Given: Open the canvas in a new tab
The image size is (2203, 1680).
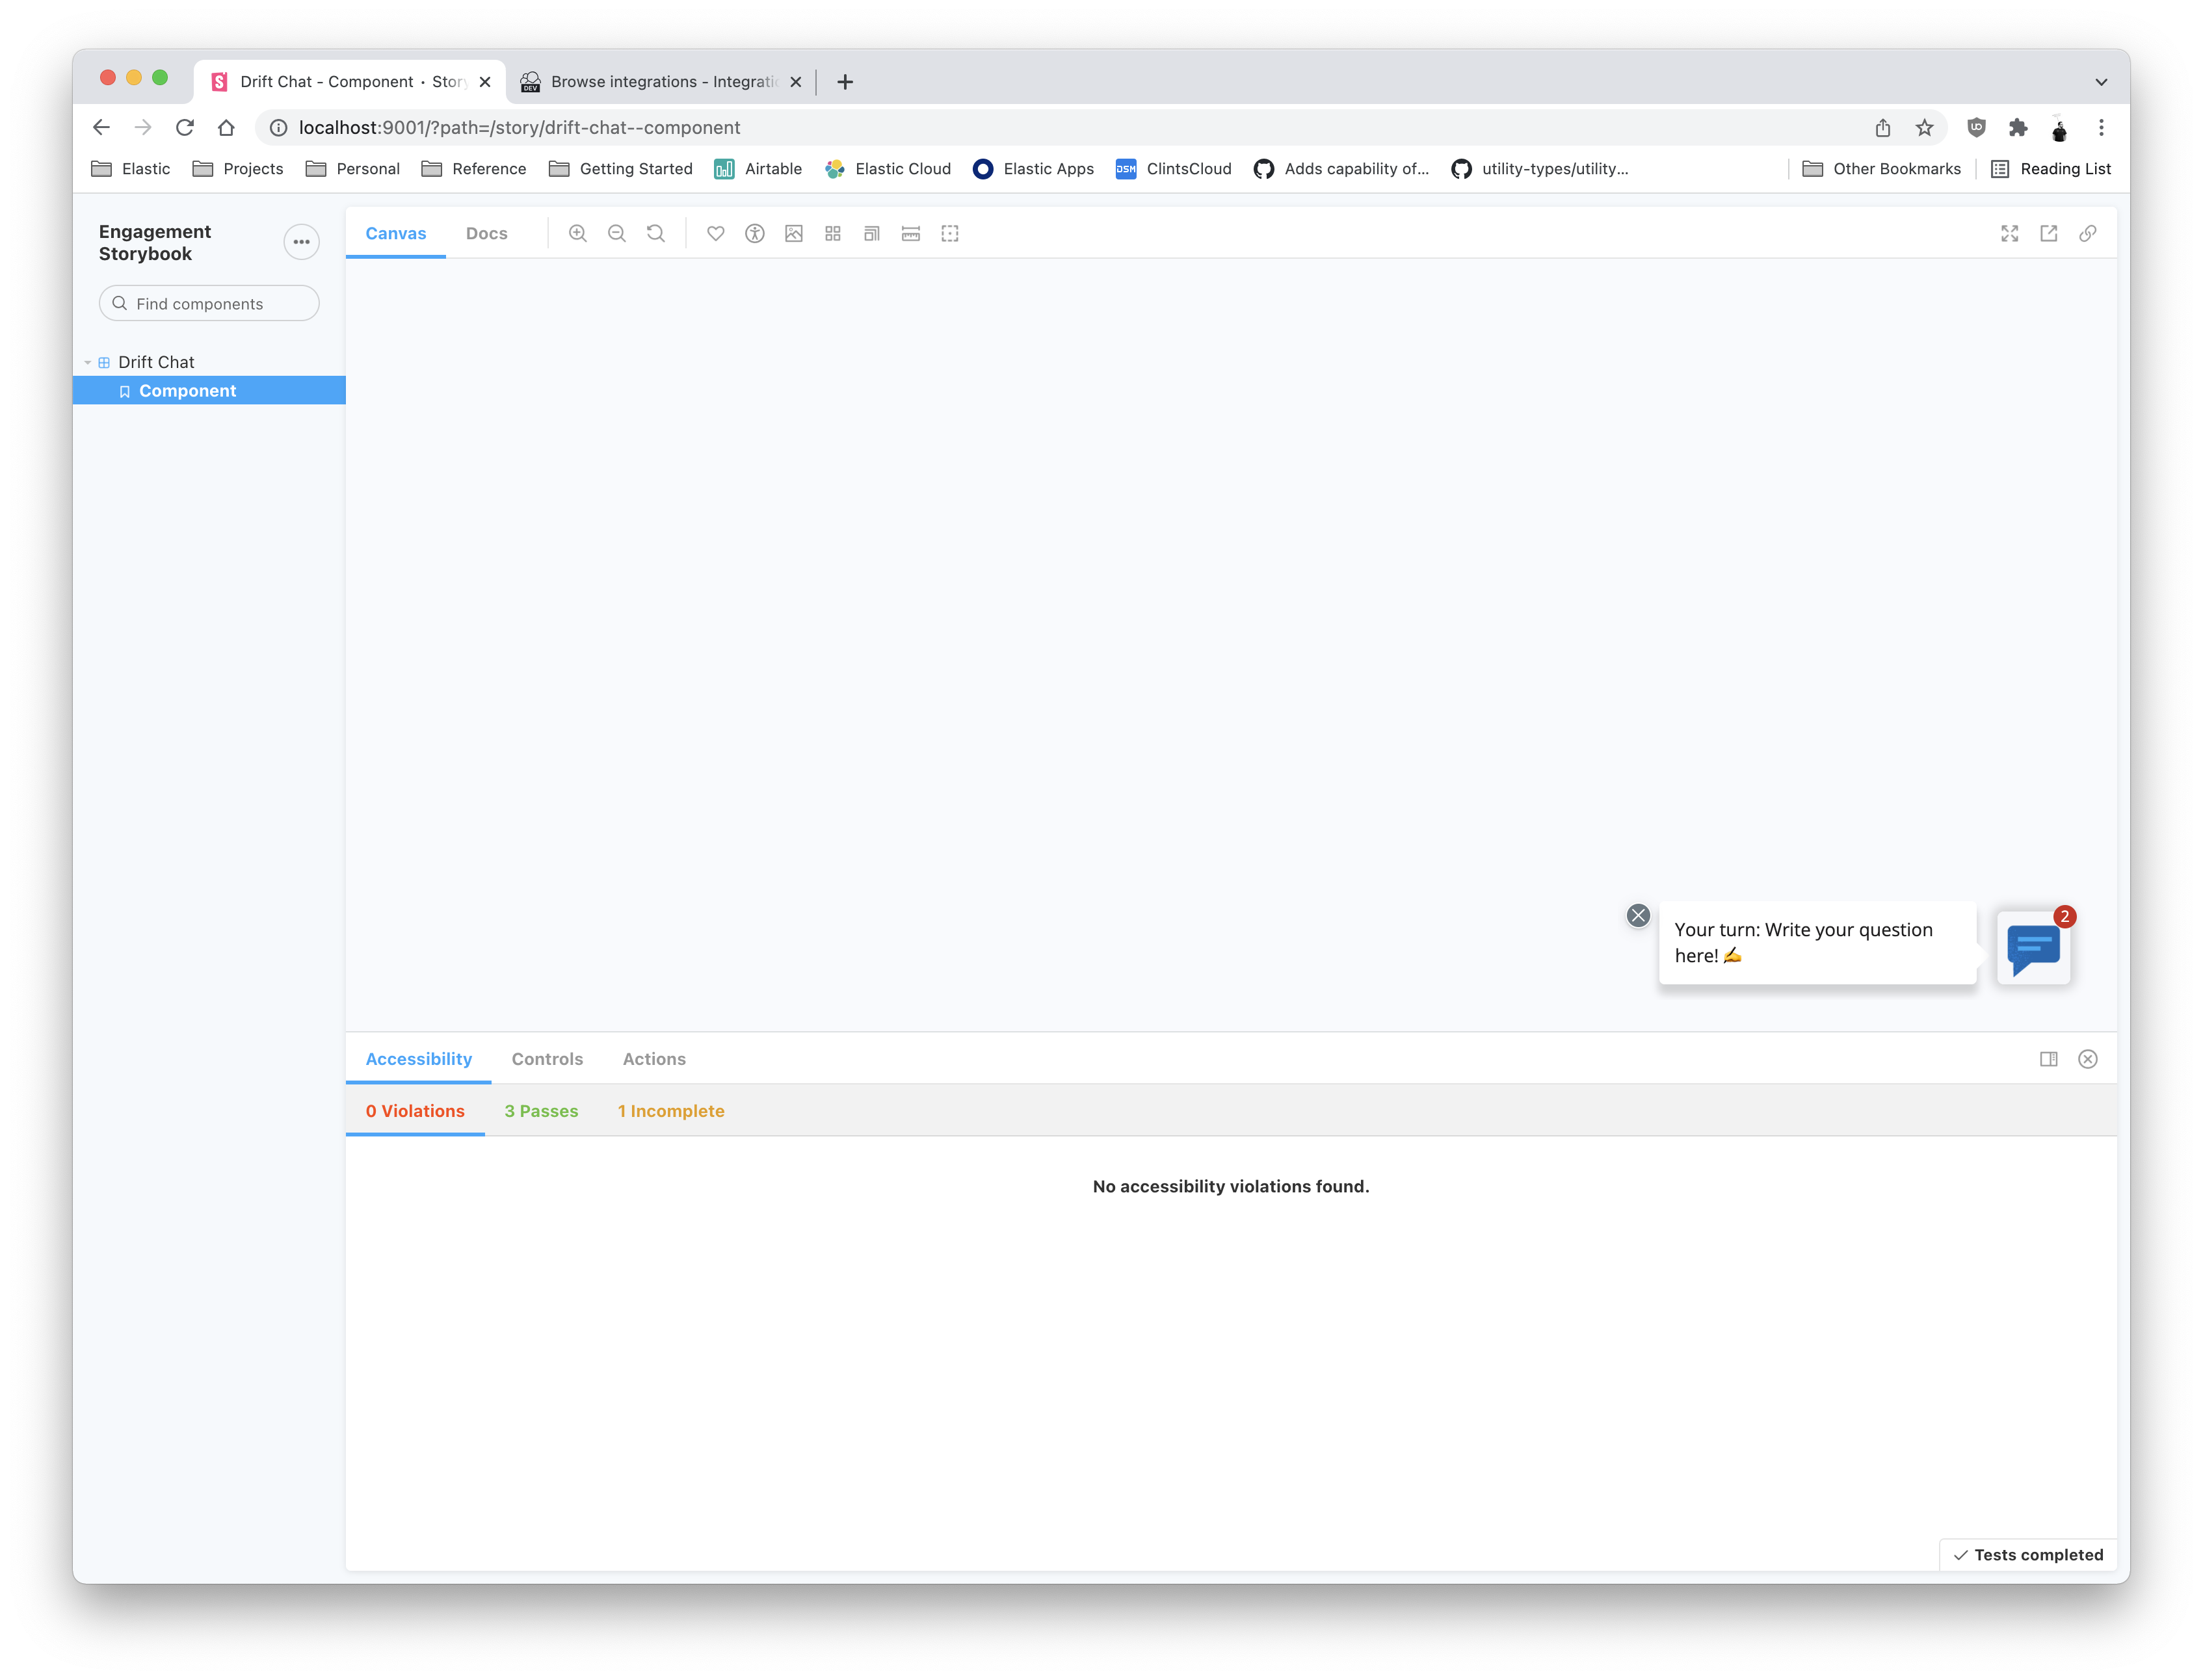Looking at the screenshot, I should click(2049, 233).
